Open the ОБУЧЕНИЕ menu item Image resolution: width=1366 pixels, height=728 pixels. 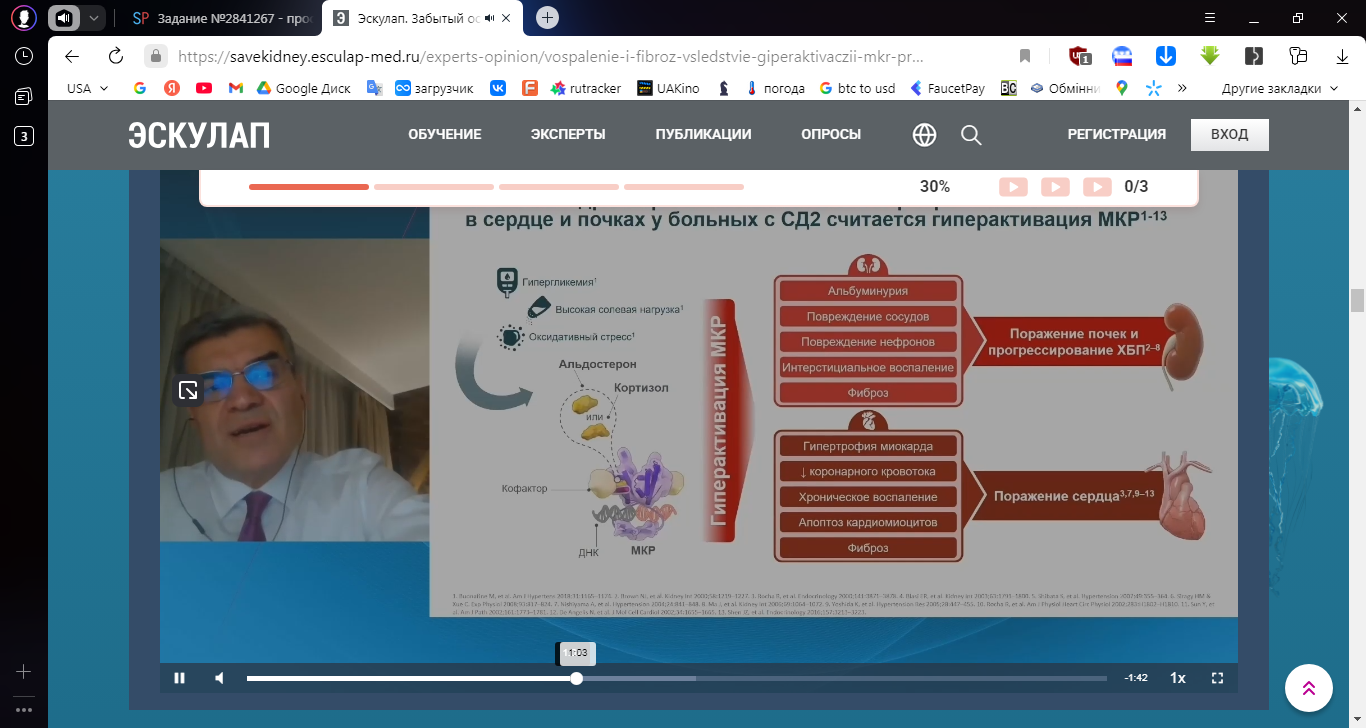(x=445, y=135)
